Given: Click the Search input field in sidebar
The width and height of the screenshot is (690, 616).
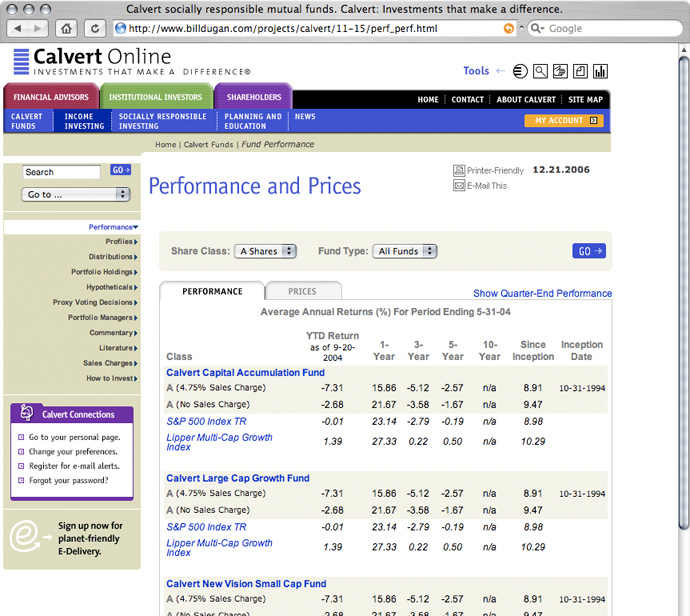Looking at the screenshot, I should tap(61, 172).
